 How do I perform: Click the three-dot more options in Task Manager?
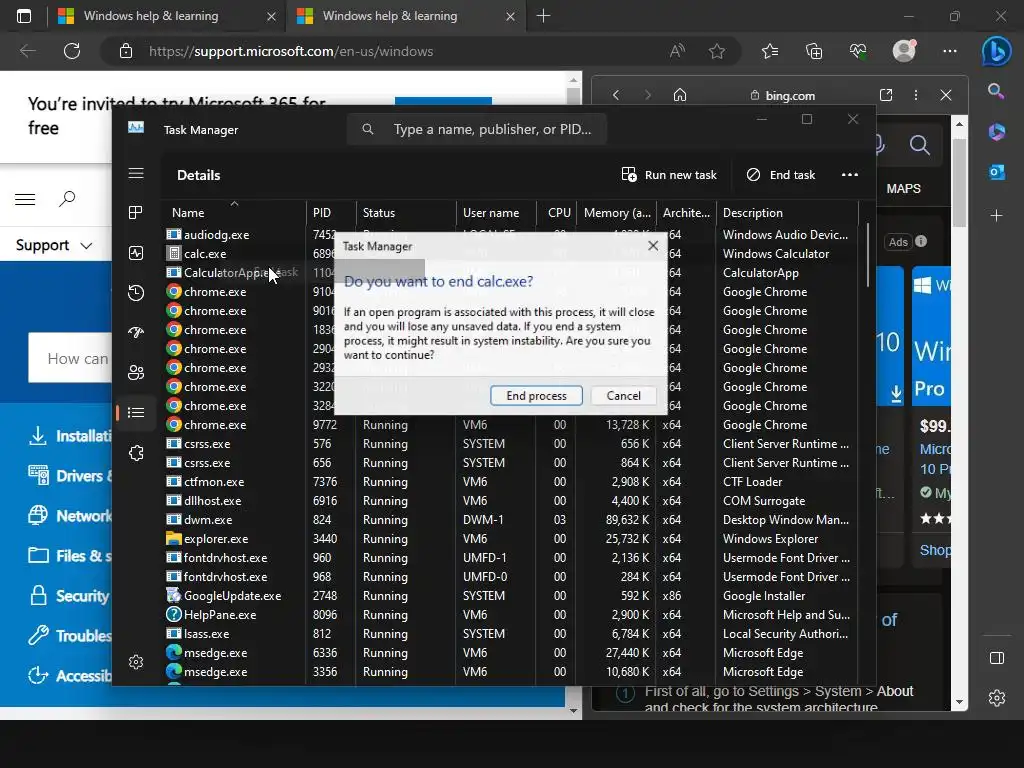[x=850, y=174]
